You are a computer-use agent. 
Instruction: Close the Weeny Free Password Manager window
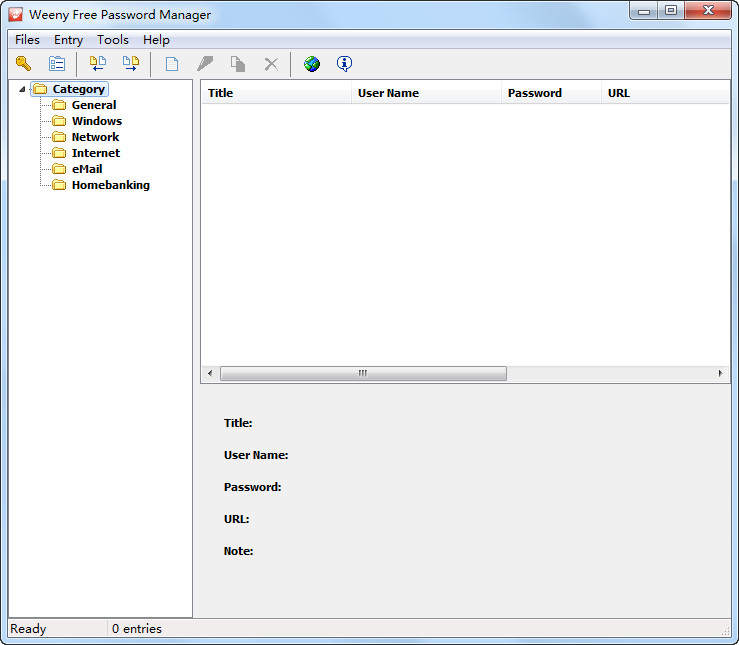pyautogui.click(x=708, y=10)
